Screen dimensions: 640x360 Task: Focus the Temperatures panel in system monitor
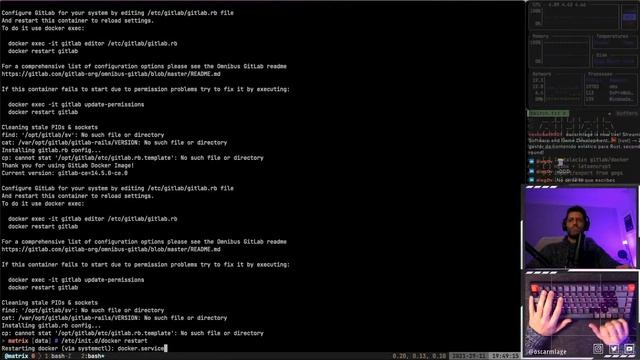615,41
